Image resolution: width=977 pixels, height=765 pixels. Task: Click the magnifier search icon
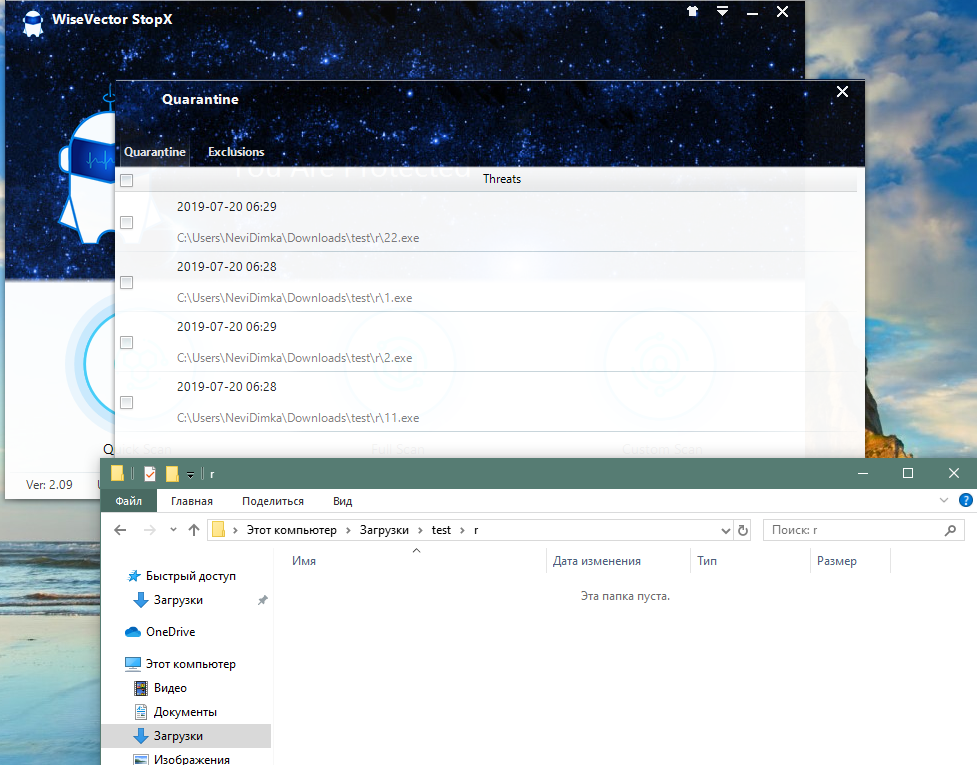(x=950, y=530)
